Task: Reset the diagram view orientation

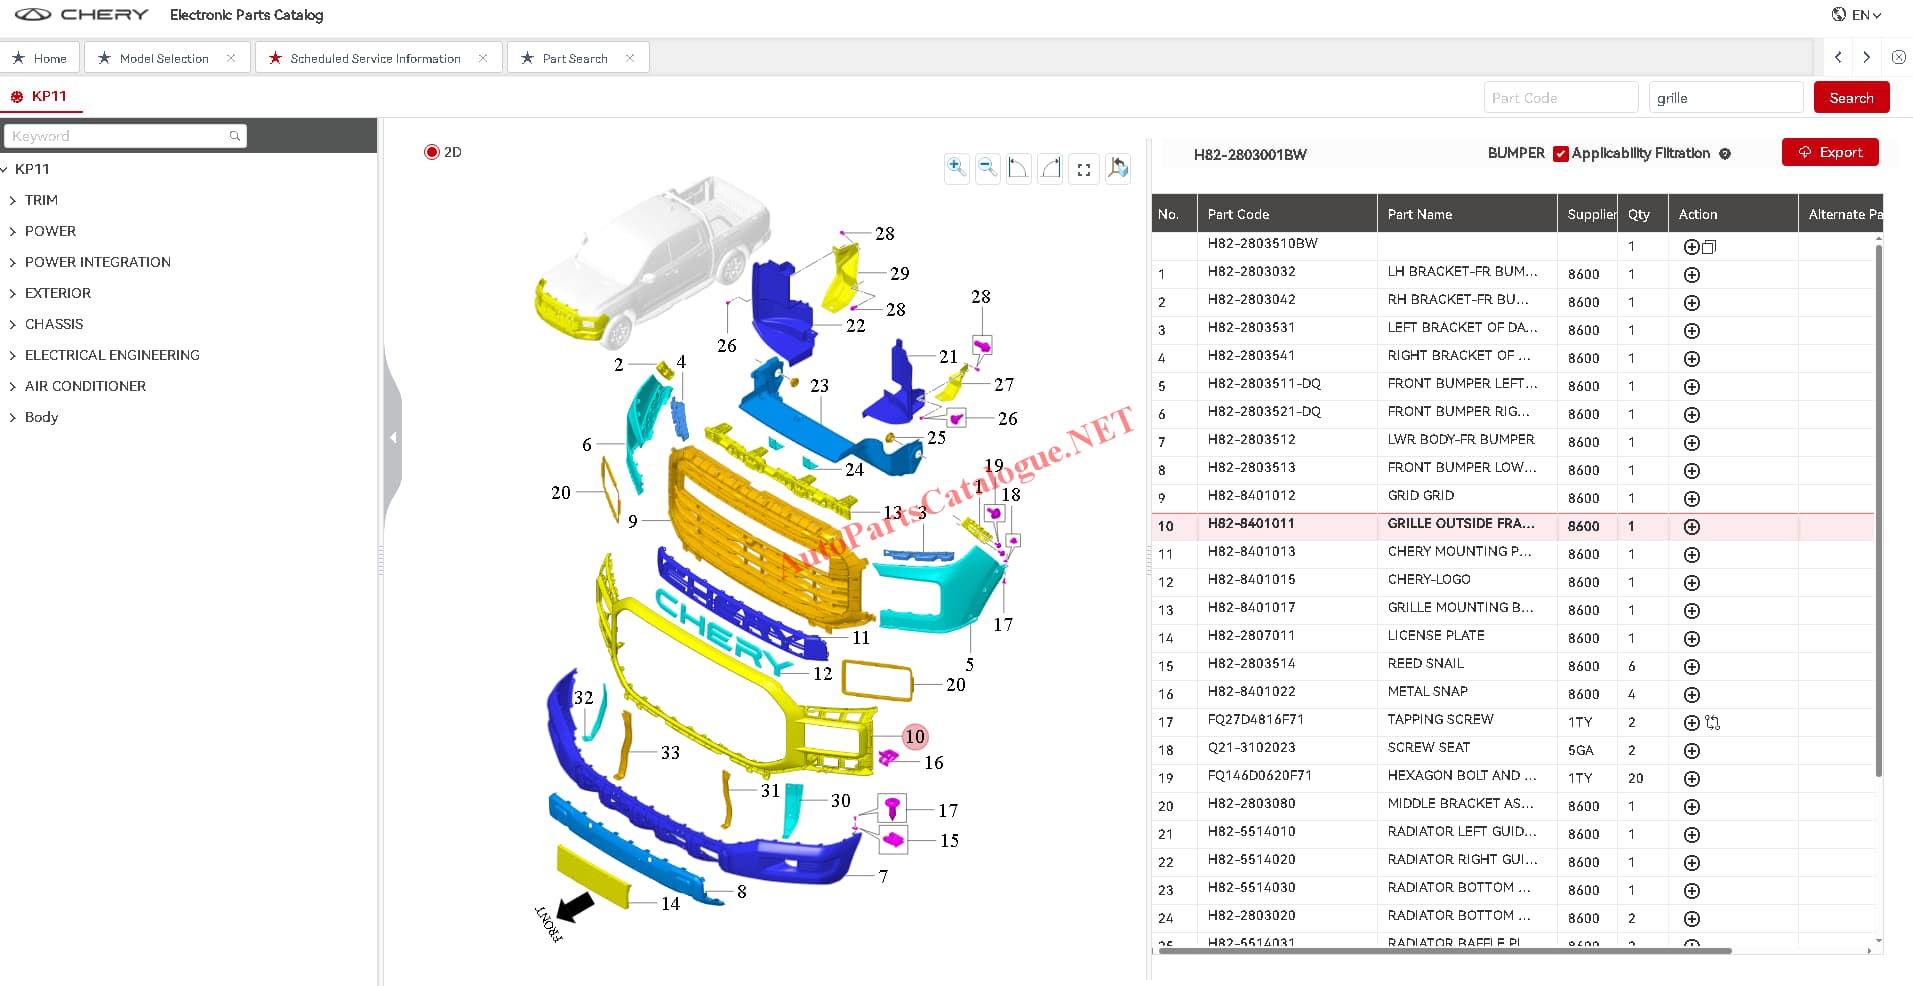Action: coord(1118,168)
